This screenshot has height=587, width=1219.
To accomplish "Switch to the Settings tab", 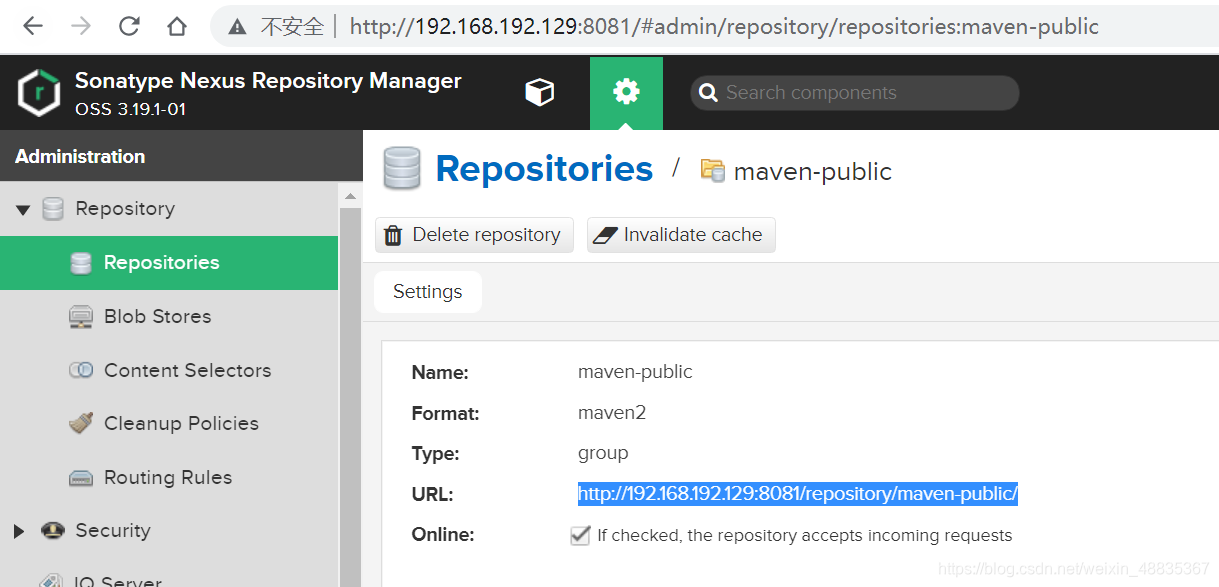I will [x=428, y=292].
